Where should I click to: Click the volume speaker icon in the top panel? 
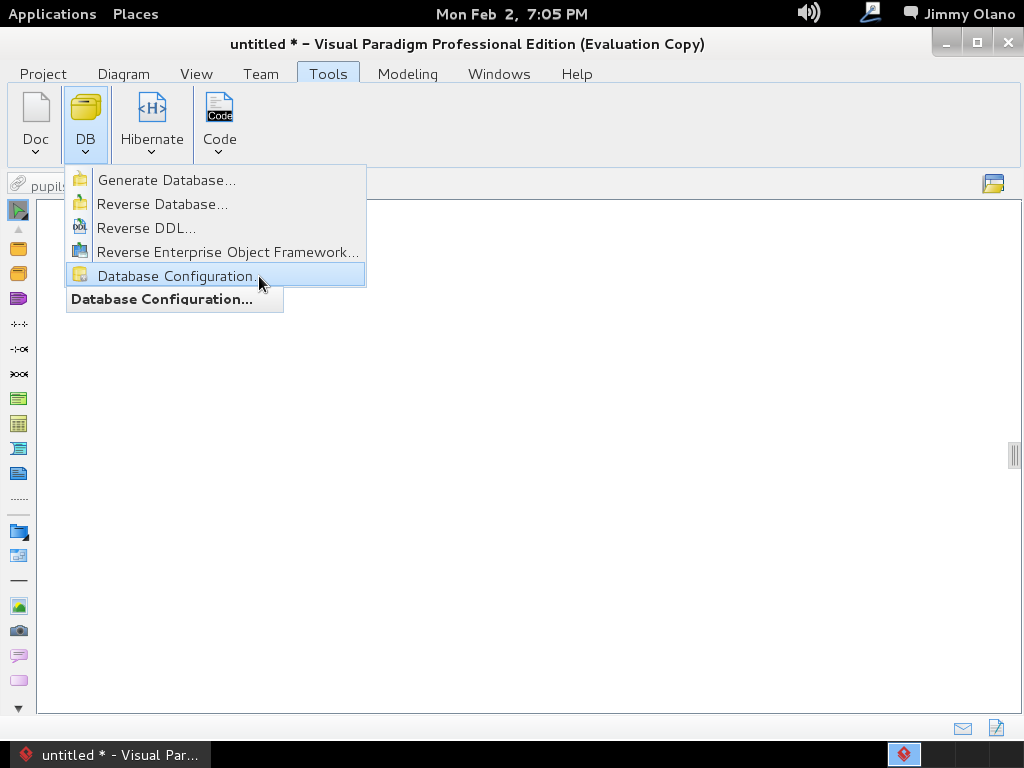pos(808,13)
